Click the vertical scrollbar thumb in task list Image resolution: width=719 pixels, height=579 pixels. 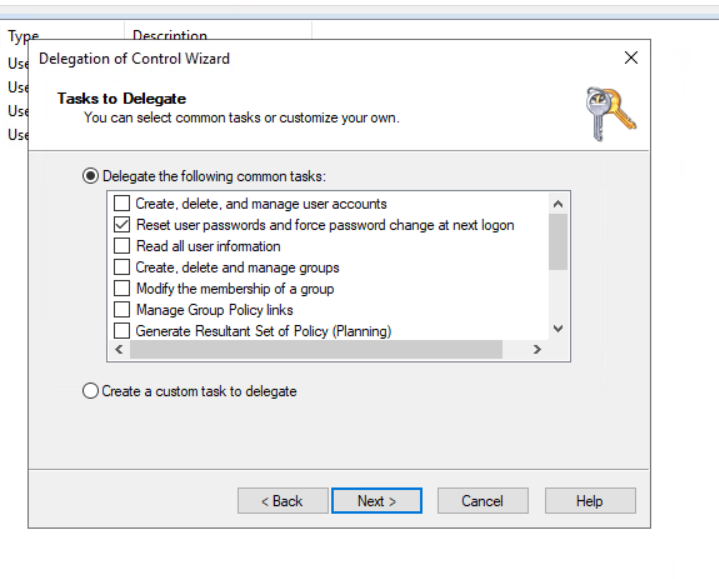[558, 242]
